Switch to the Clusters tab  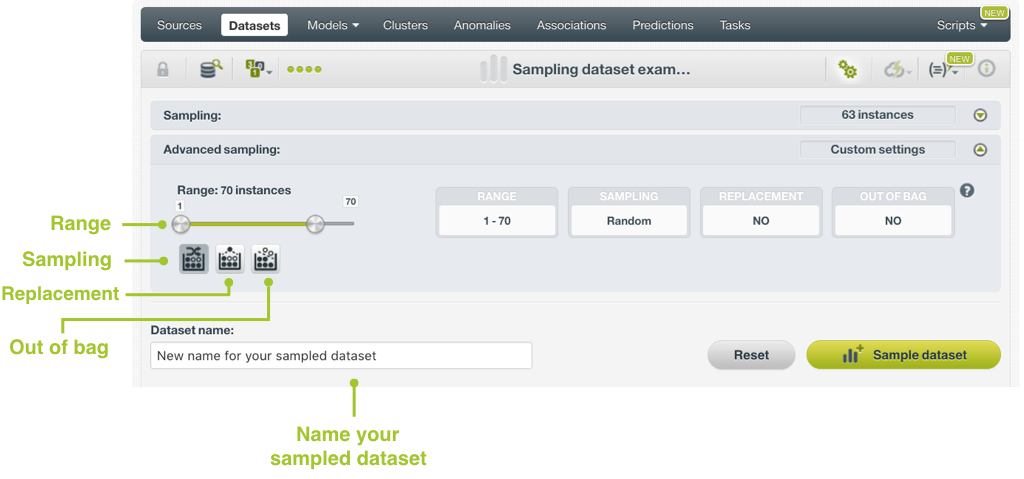click(x=405, y=25)
